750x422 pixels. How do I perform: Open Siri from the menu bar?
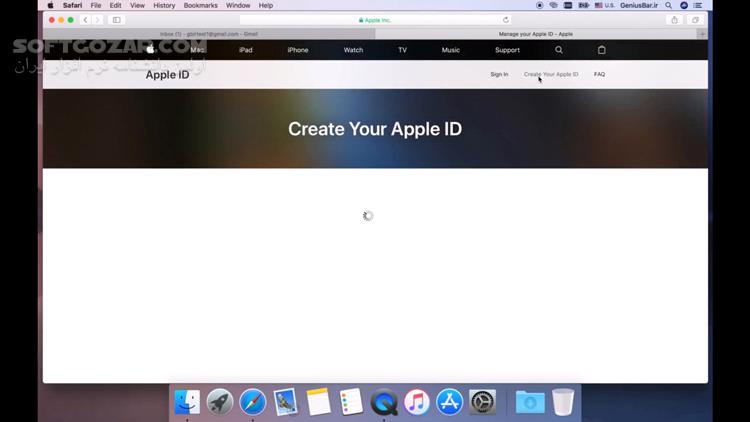(x=684, y=6)
